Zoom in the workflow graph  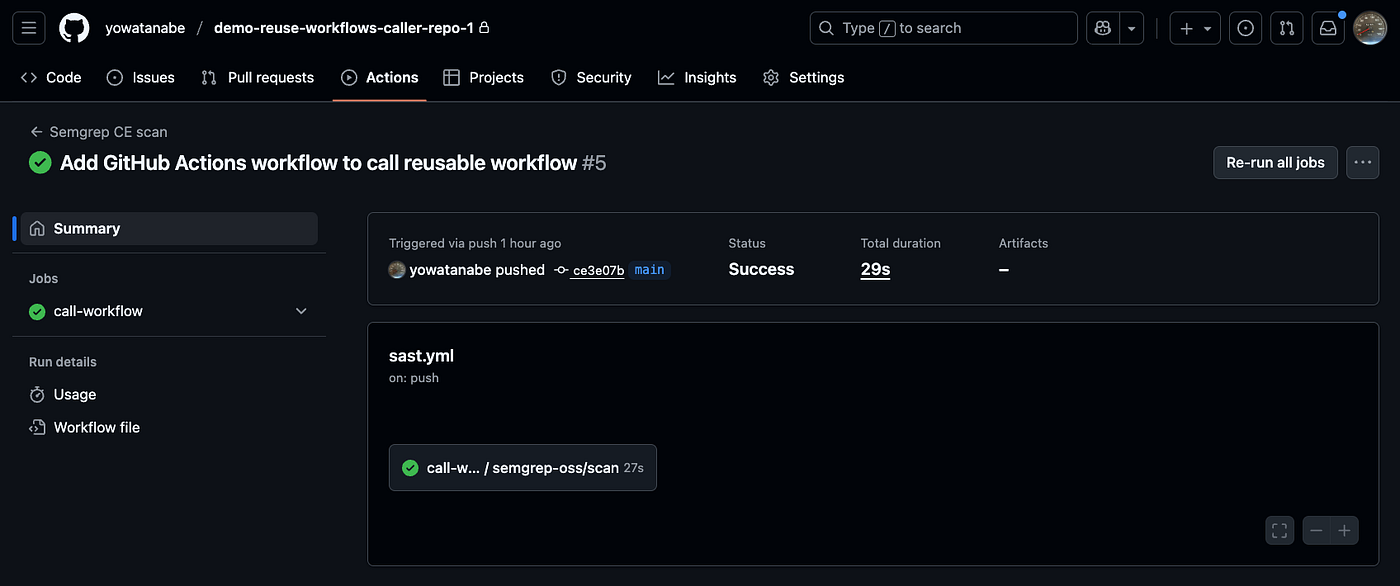click(1345, 531)
